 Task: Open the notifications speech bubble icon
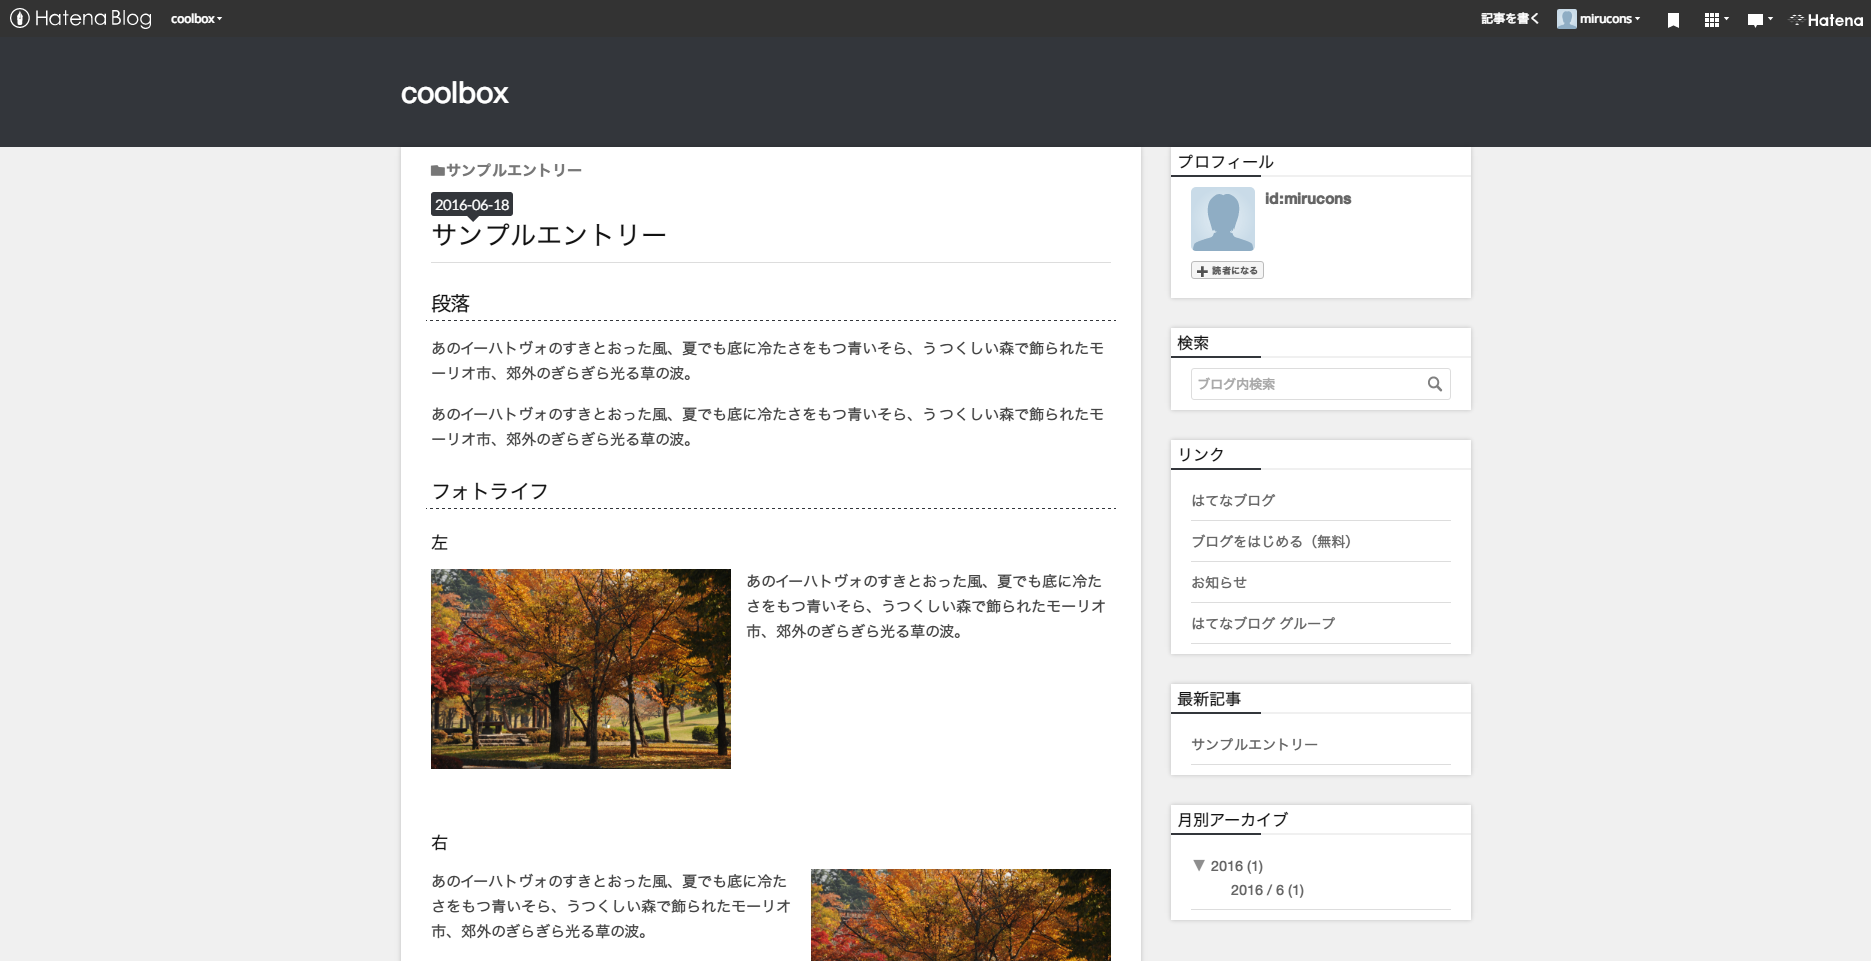[x=1759, y=20]
